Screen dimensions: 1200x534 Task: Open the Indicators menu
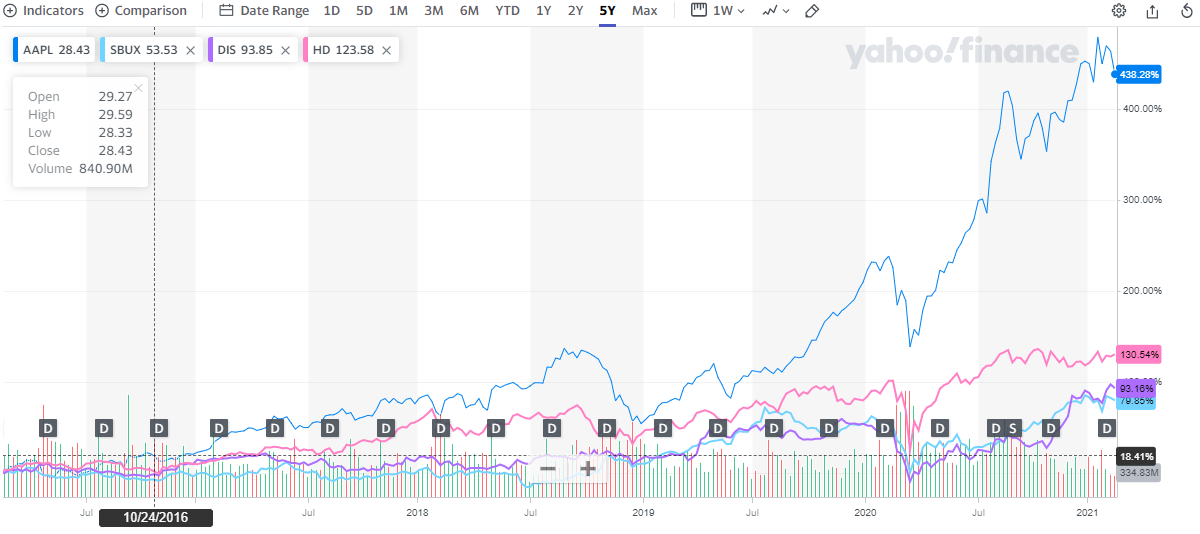pos(42,11)
